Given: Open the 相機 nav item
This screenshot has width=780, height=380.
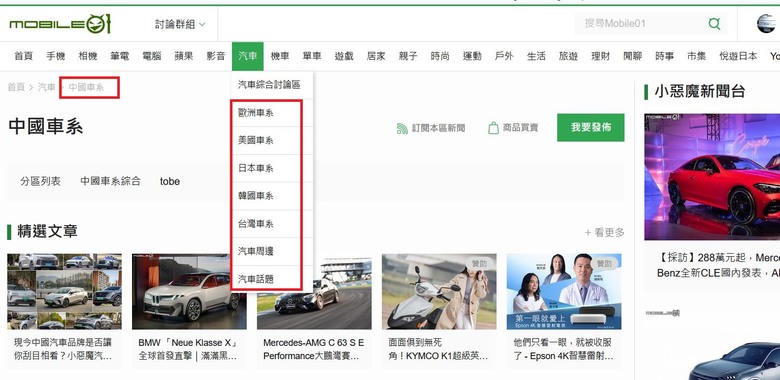Looking at the screenshot, I should 88,56.
